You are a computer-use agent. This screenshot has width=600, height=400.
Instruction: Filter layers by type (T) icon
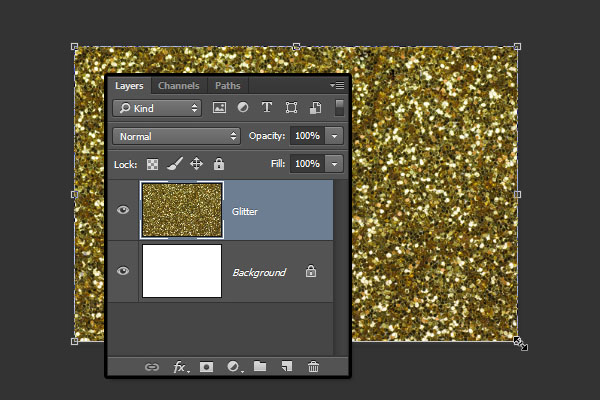267,108
